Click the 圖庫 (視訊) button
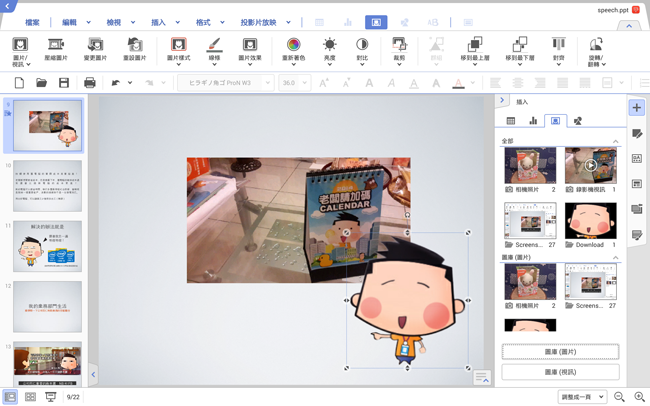 [560, 372]
